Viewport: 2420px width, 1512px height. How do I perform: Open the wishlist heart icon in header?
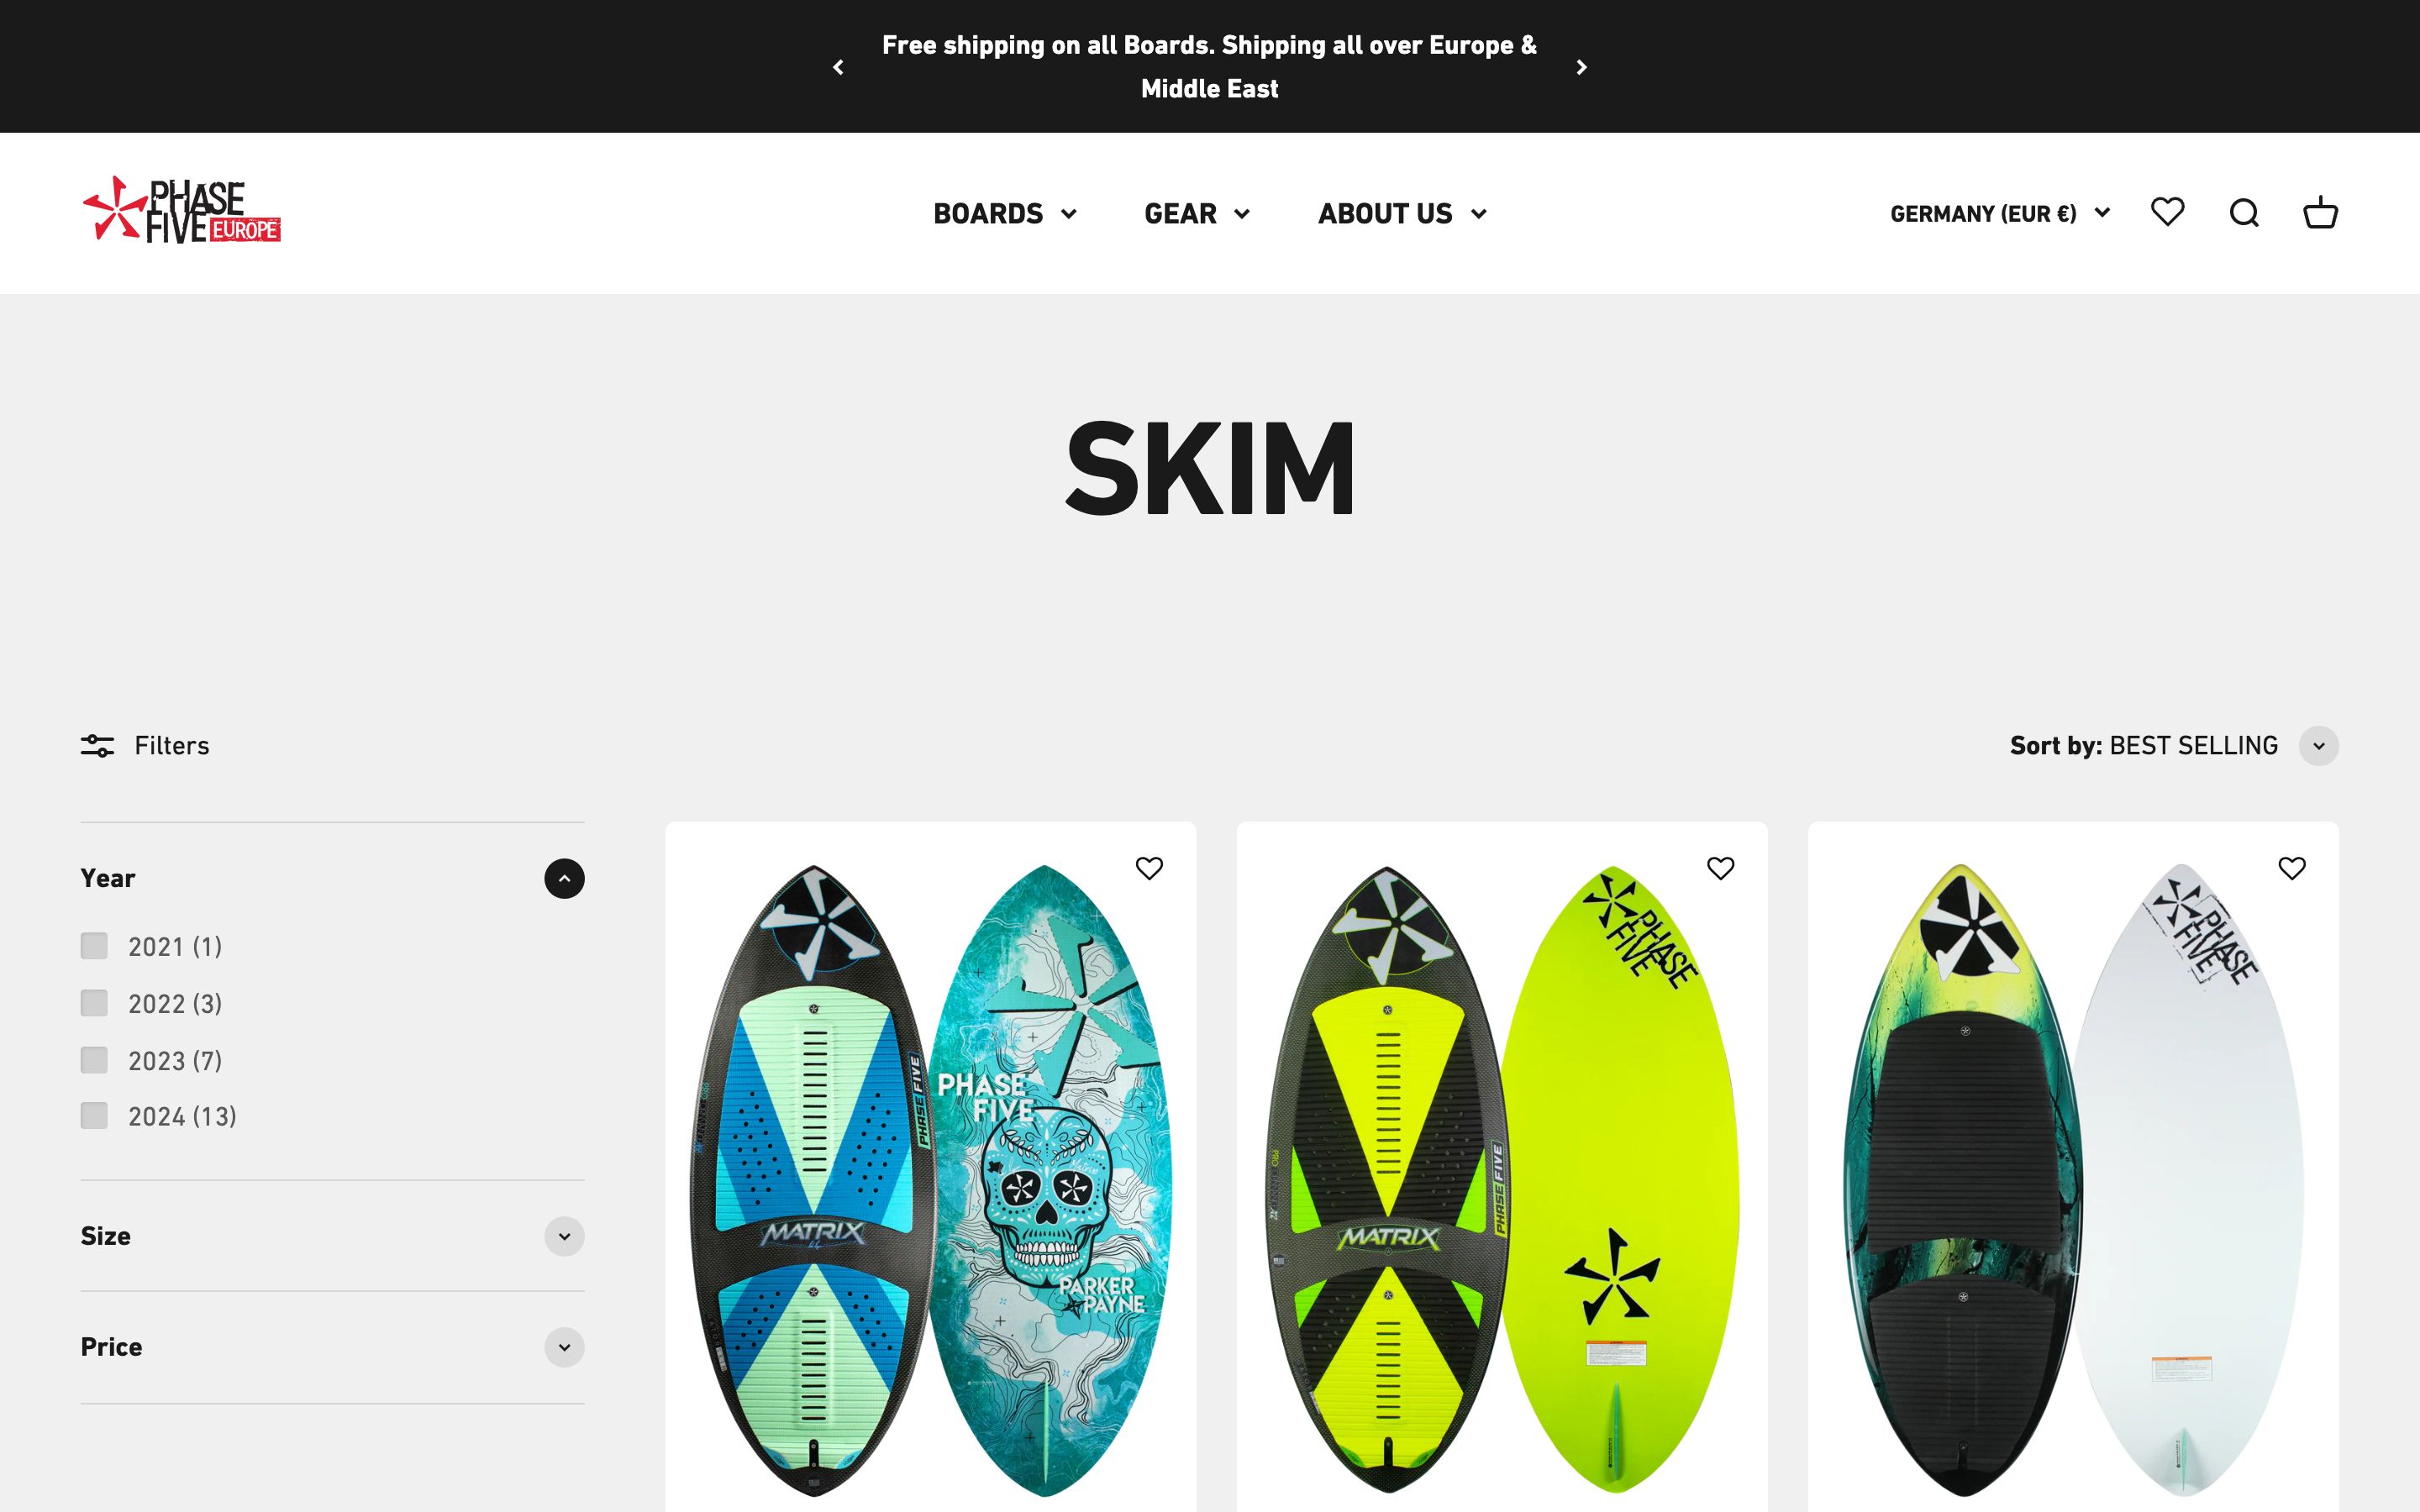[2167, 212]
